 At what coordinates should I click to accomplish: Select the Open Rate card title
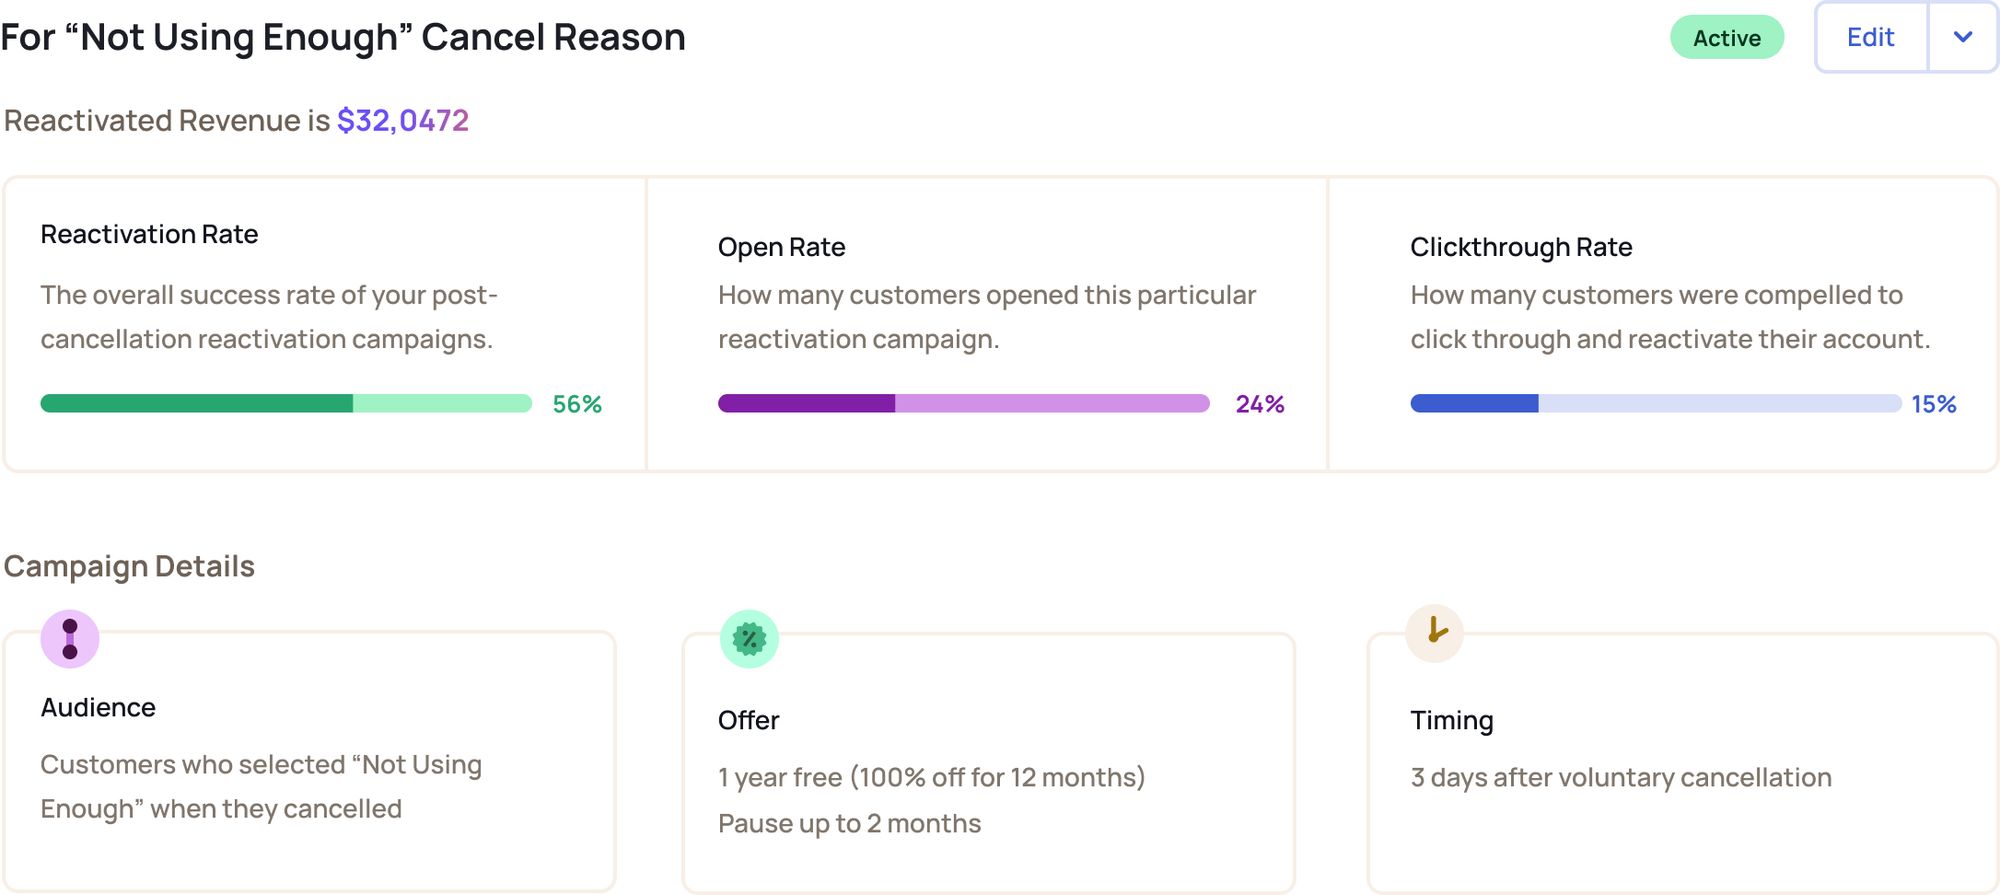(782, 247)
